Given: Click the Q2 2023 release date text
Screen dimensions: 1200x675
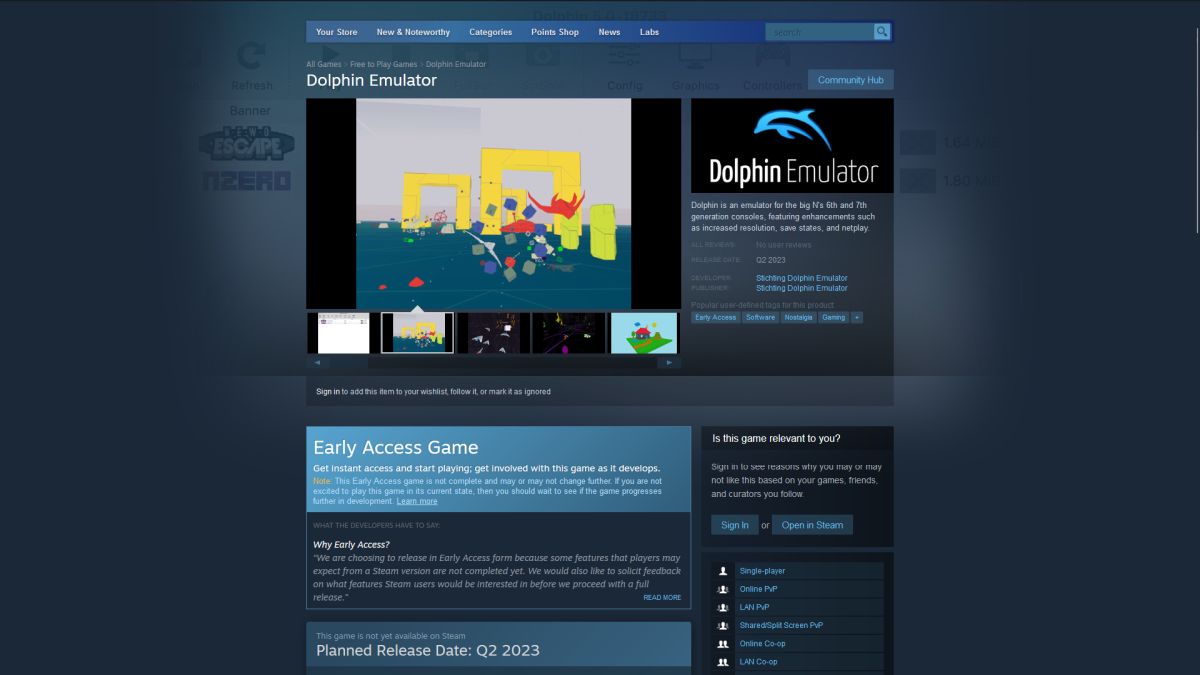Looking at the screenshot, I should (x=771, y=260).
